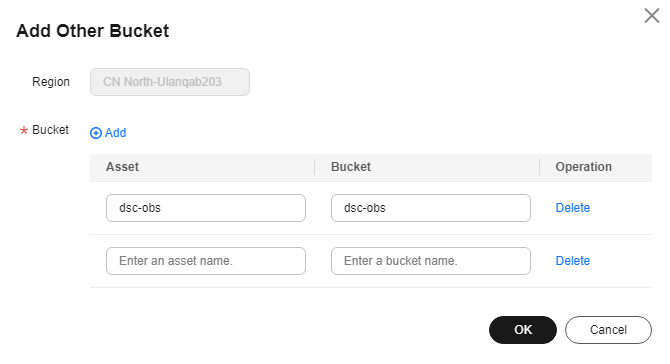Click the required Bucket field label
The image size is (670, 364).
coord(50,130)
